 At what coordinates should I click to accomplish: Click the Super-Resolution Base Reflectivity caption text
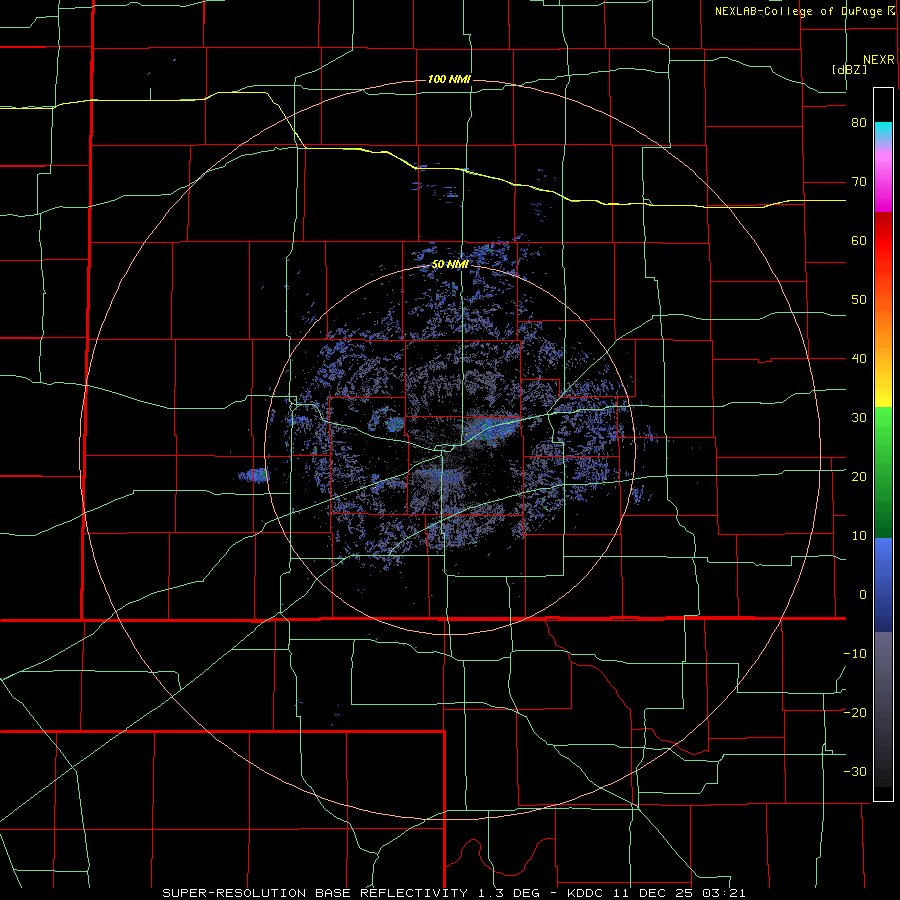click(454, 893)
